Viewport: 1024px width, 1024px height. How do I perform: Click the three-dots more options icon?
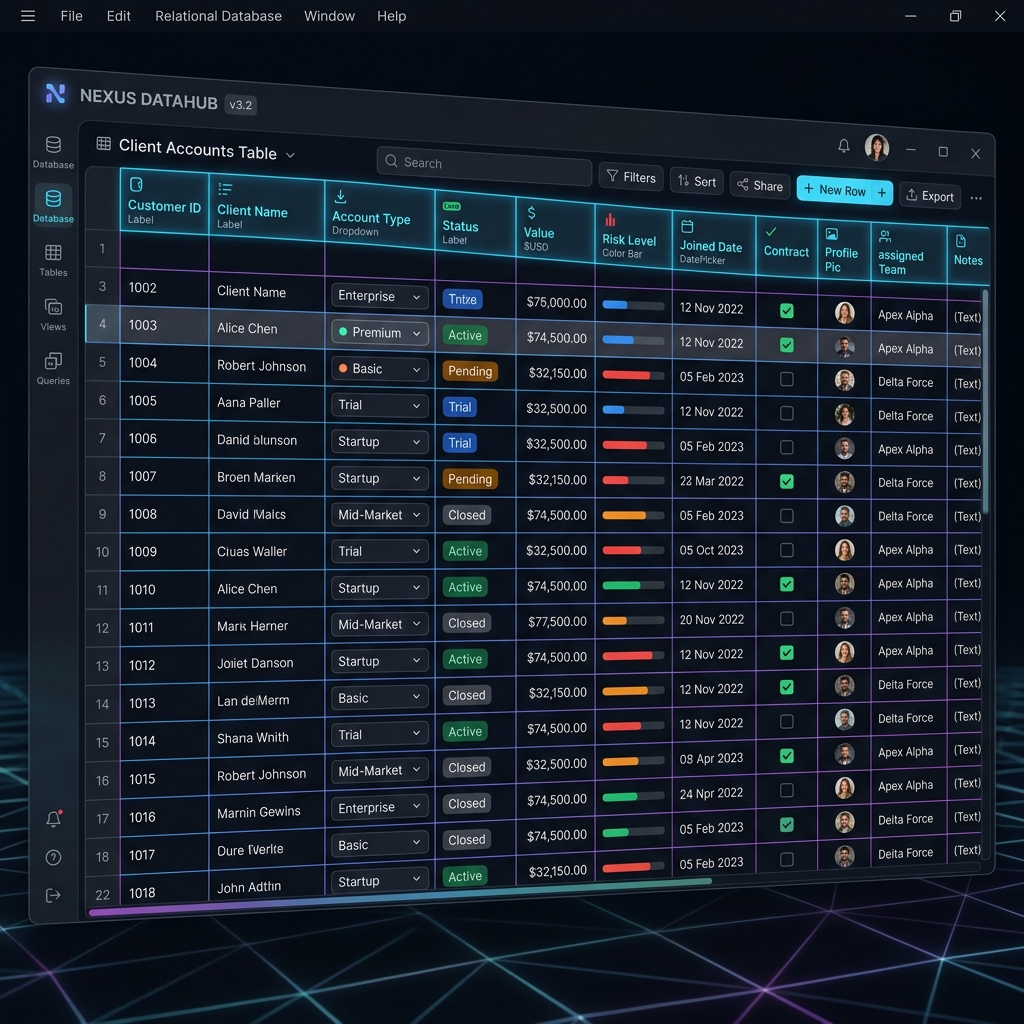[x=976, y=198]
